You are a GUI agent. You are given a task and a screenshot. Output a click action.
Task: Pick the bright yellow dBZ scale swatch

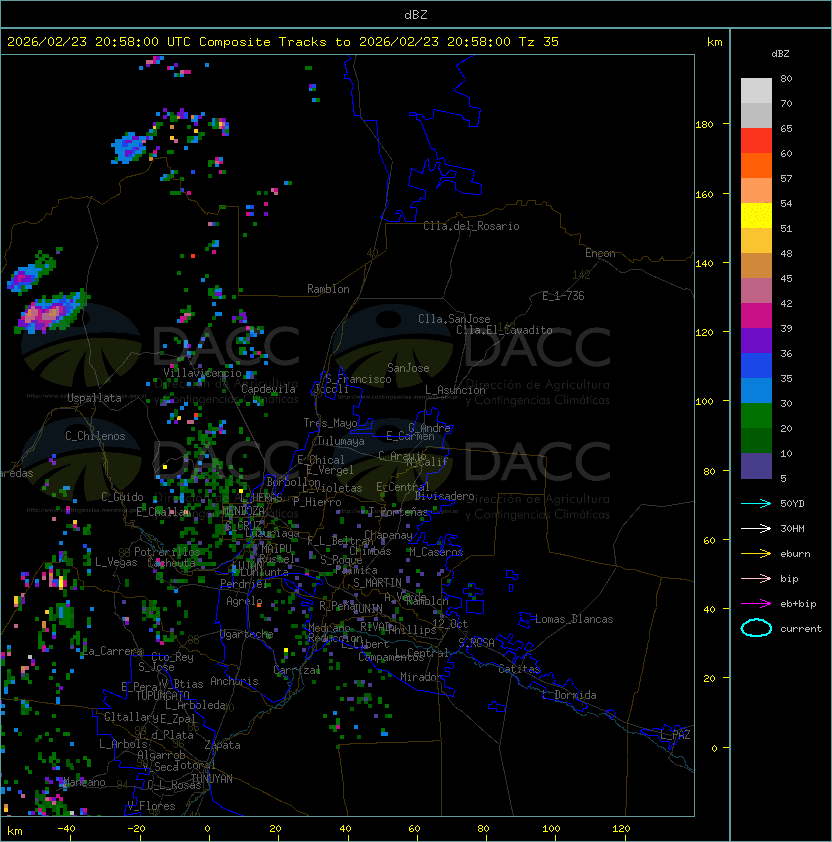pos(756,216)
